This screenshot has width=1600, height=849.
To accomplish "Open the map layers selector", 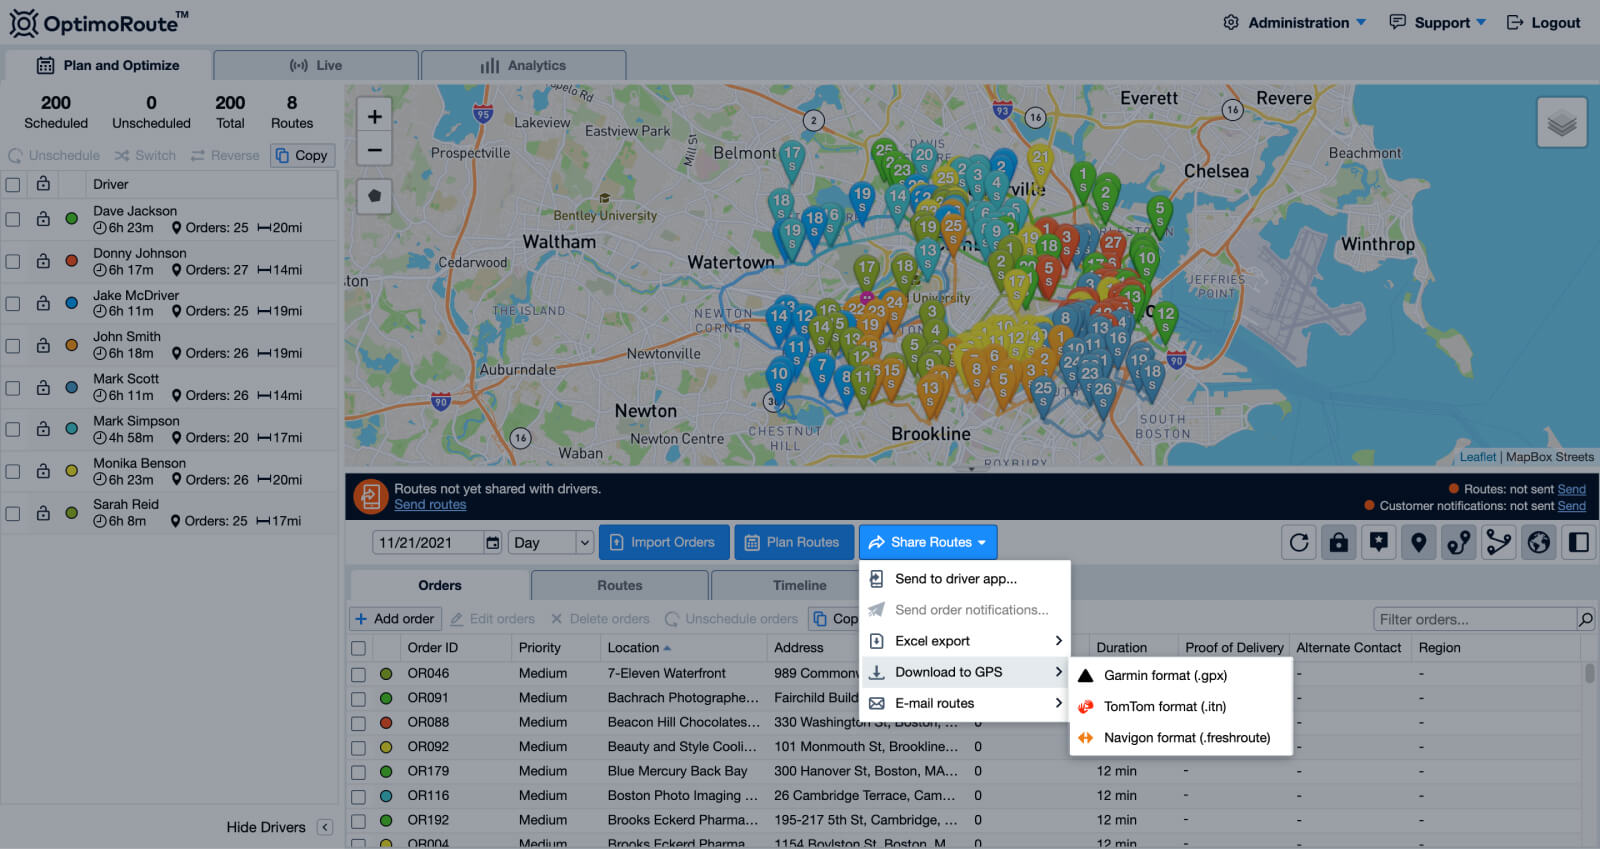I will tap(1561, 123).
